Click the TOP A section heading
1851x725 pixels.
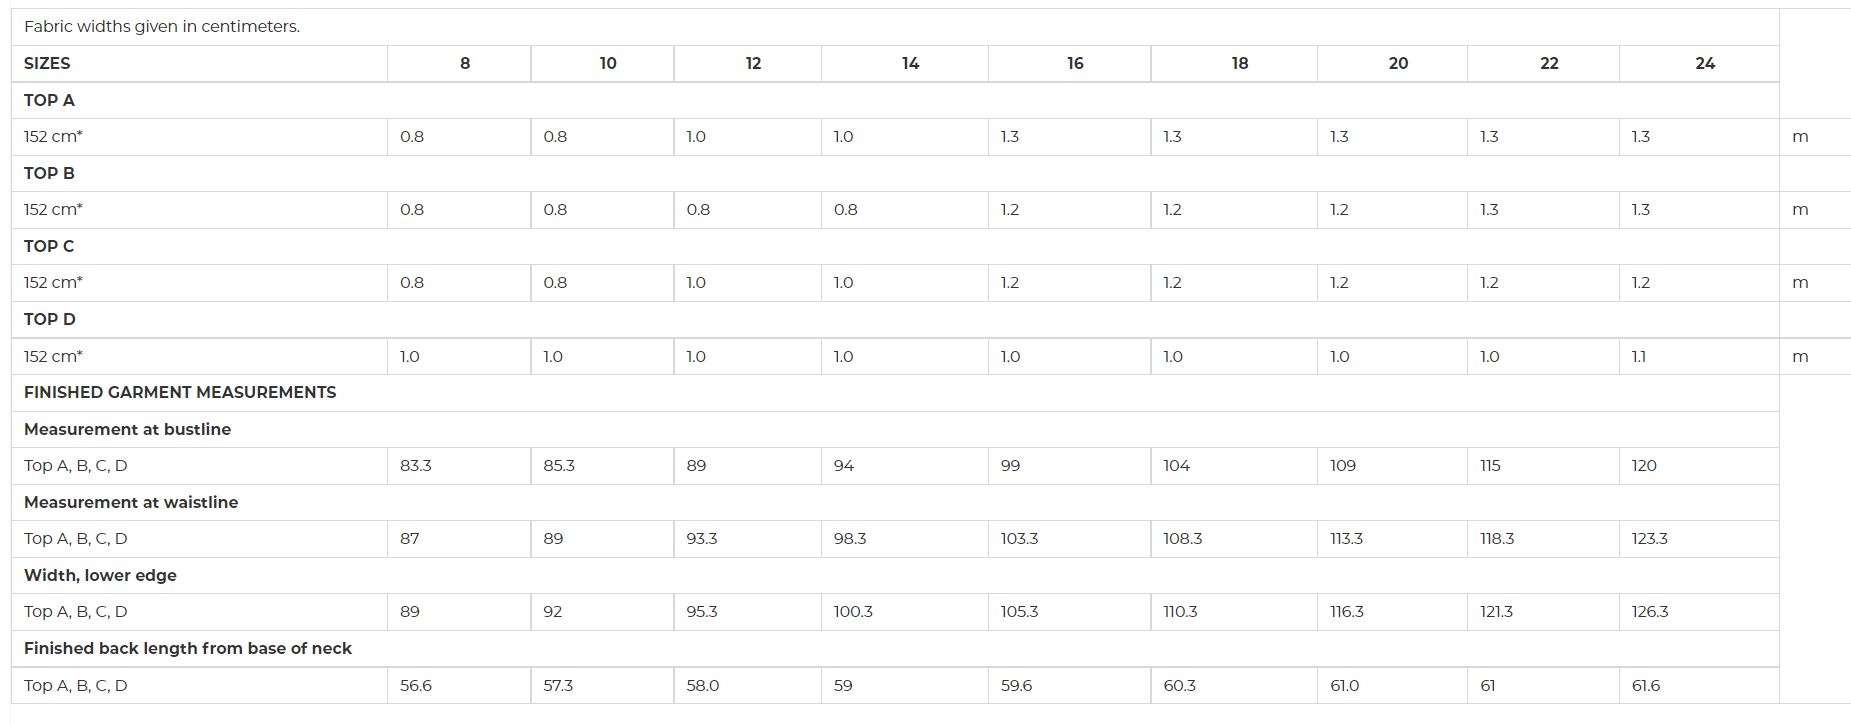coord(49,100)
